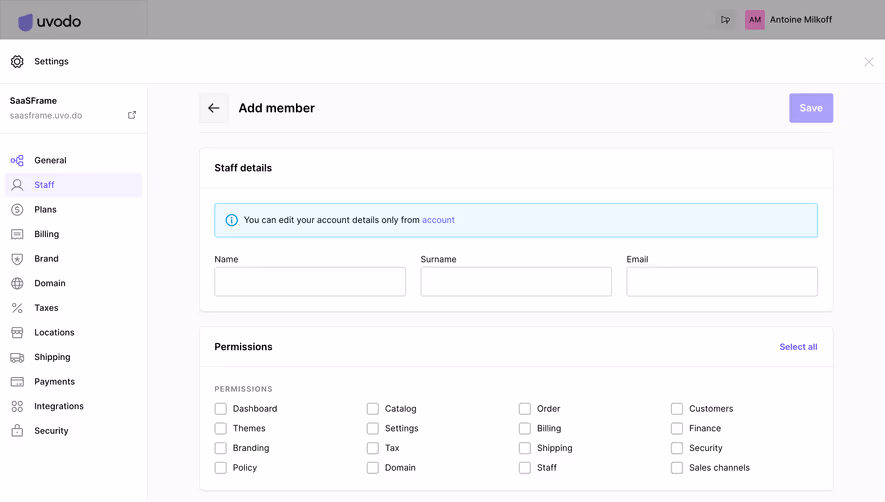Screen dimensions: 885x502
Task: Click the General sidebar icon
Action: click(17, 160)
